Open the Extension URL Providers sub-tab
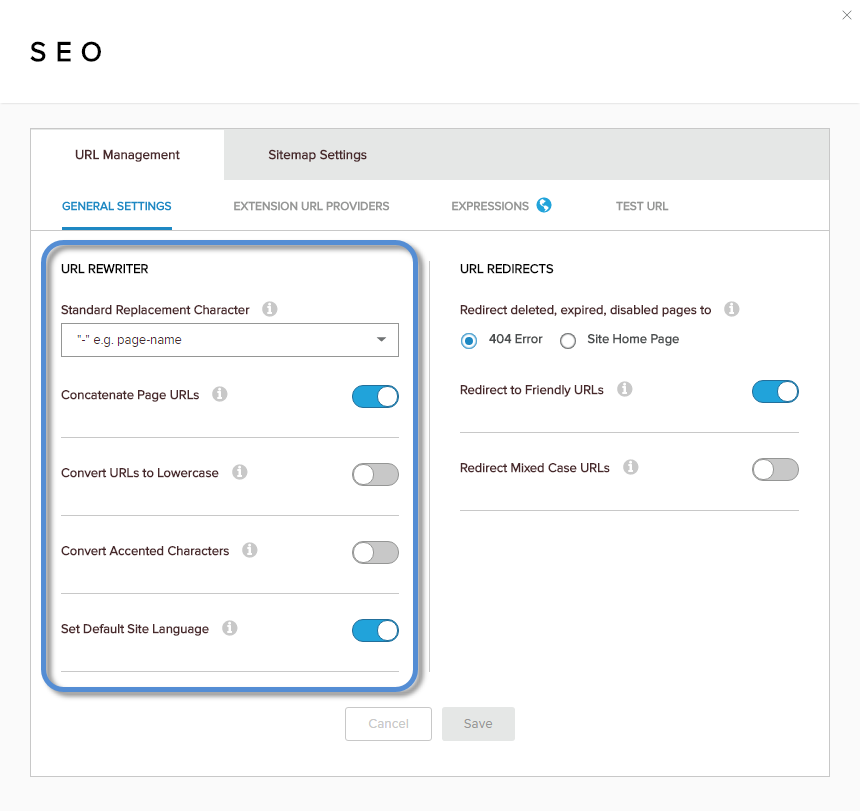 click(311, 206)
